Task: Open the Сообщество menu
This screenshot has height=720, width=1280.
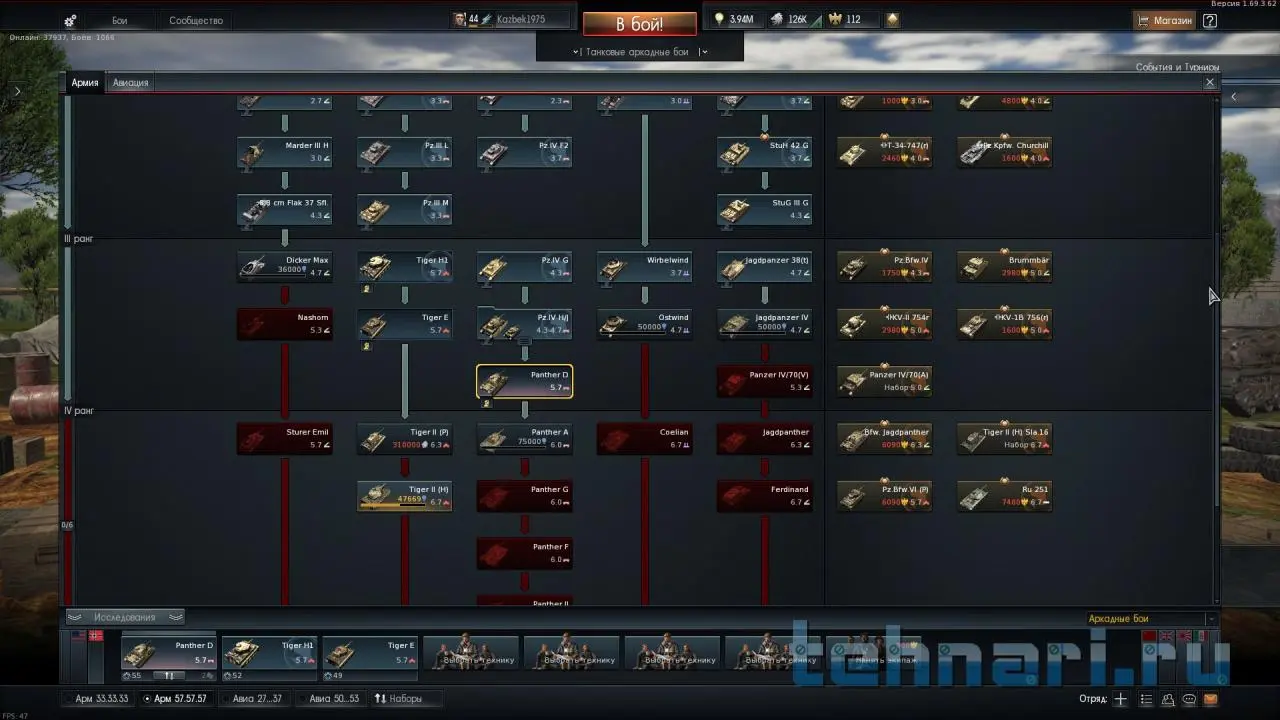Action: [x=196, y=20]
